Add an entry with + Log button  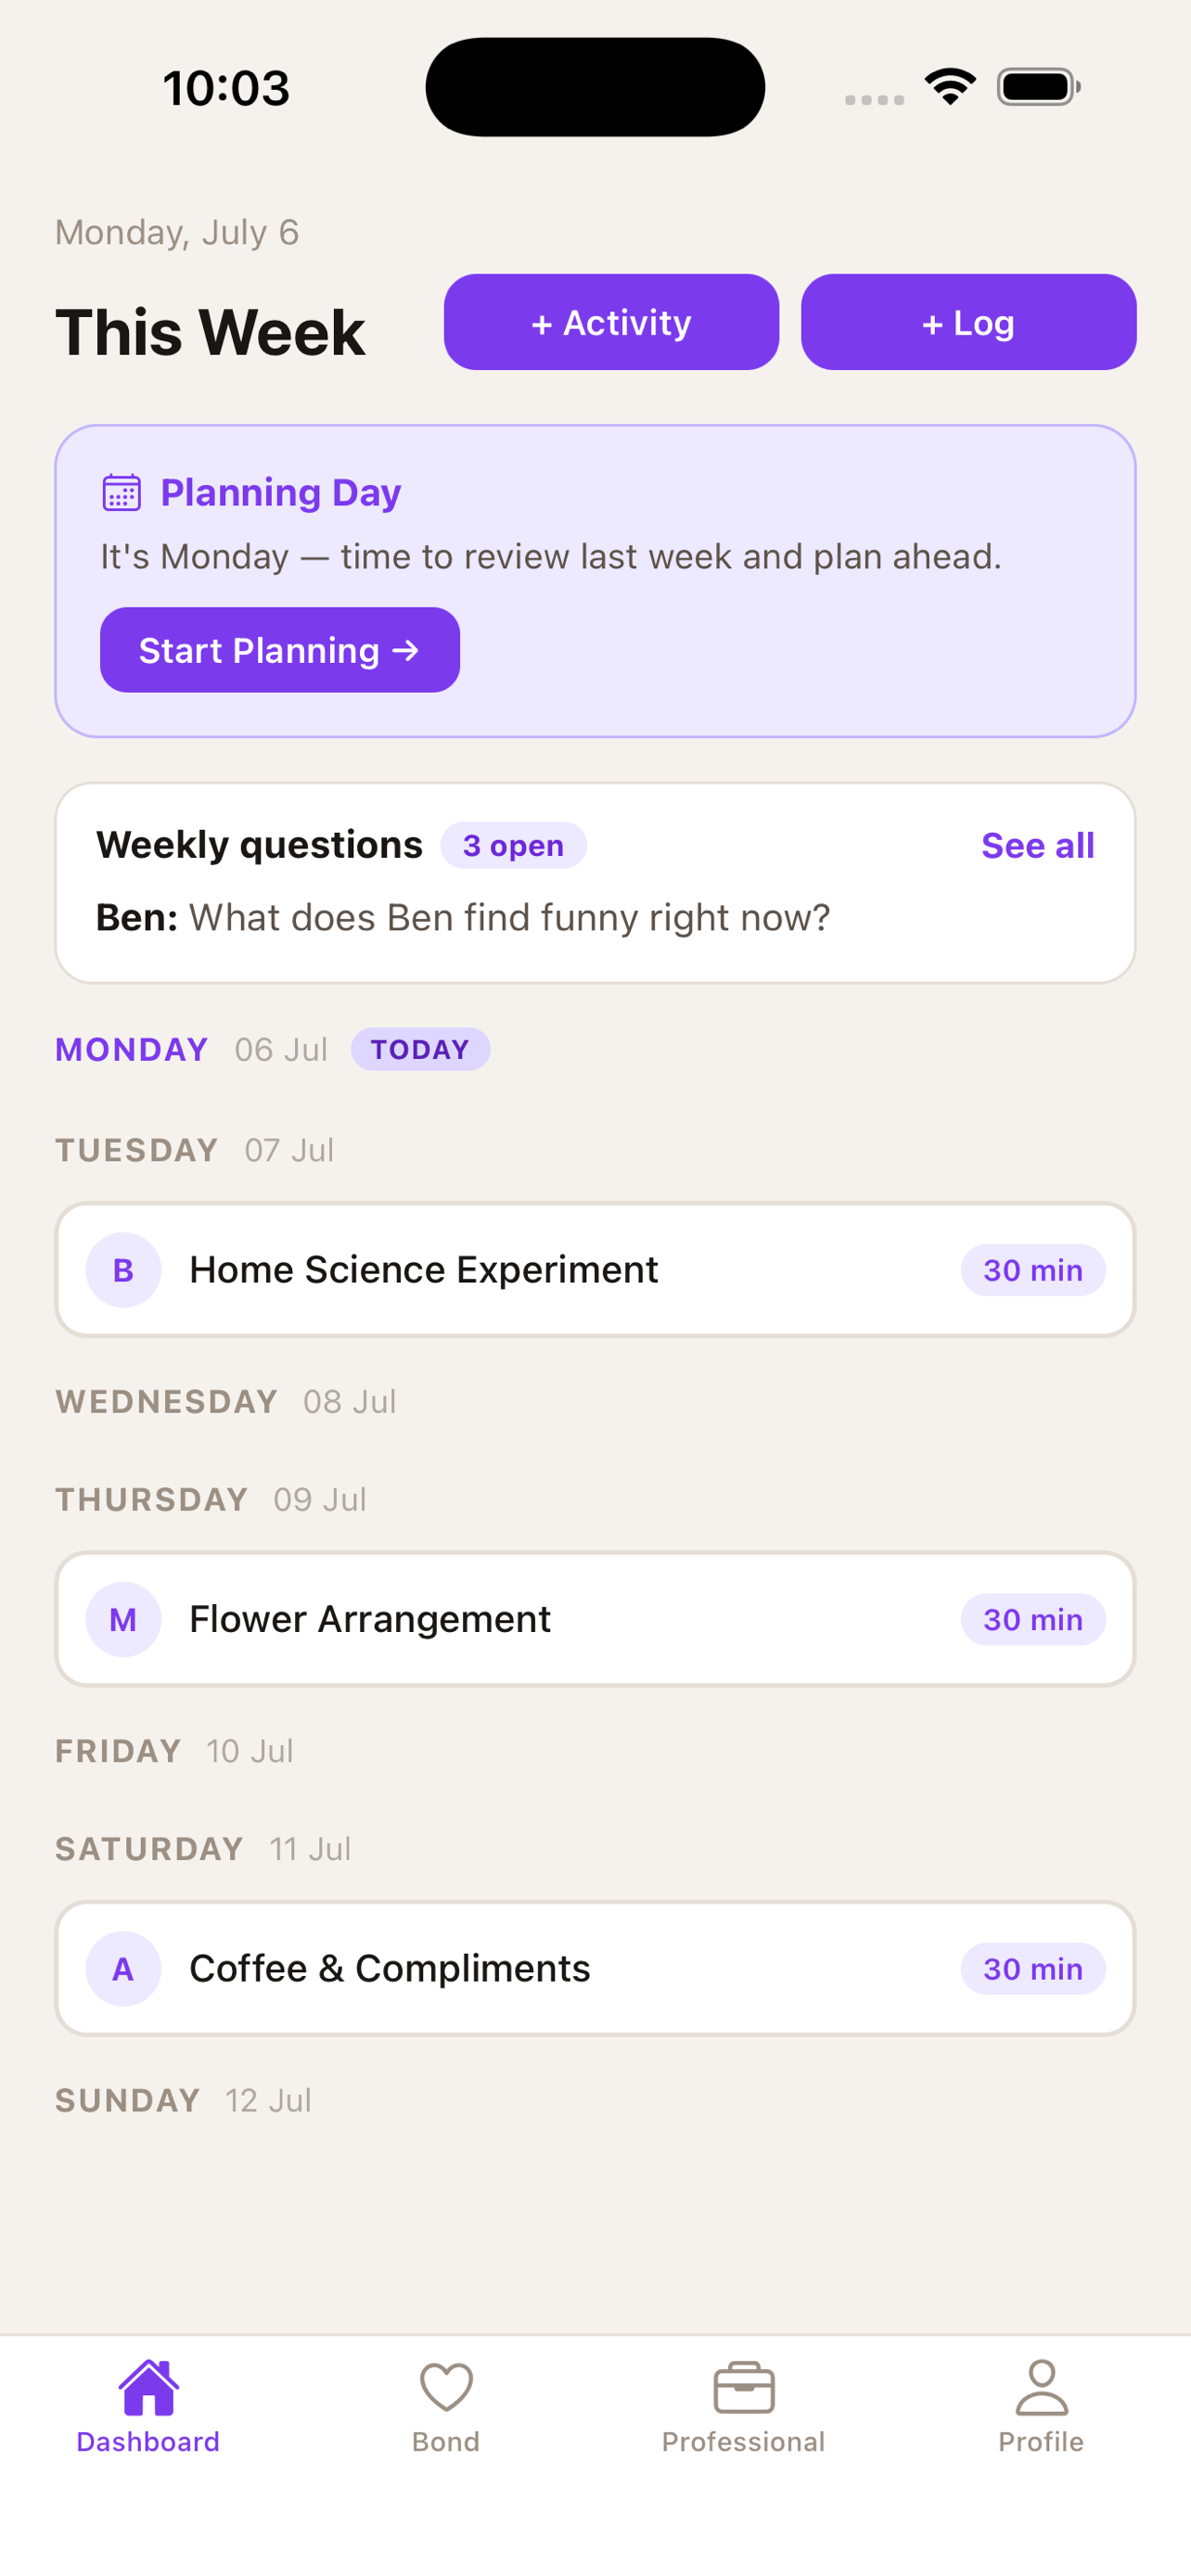coord(968,322)
